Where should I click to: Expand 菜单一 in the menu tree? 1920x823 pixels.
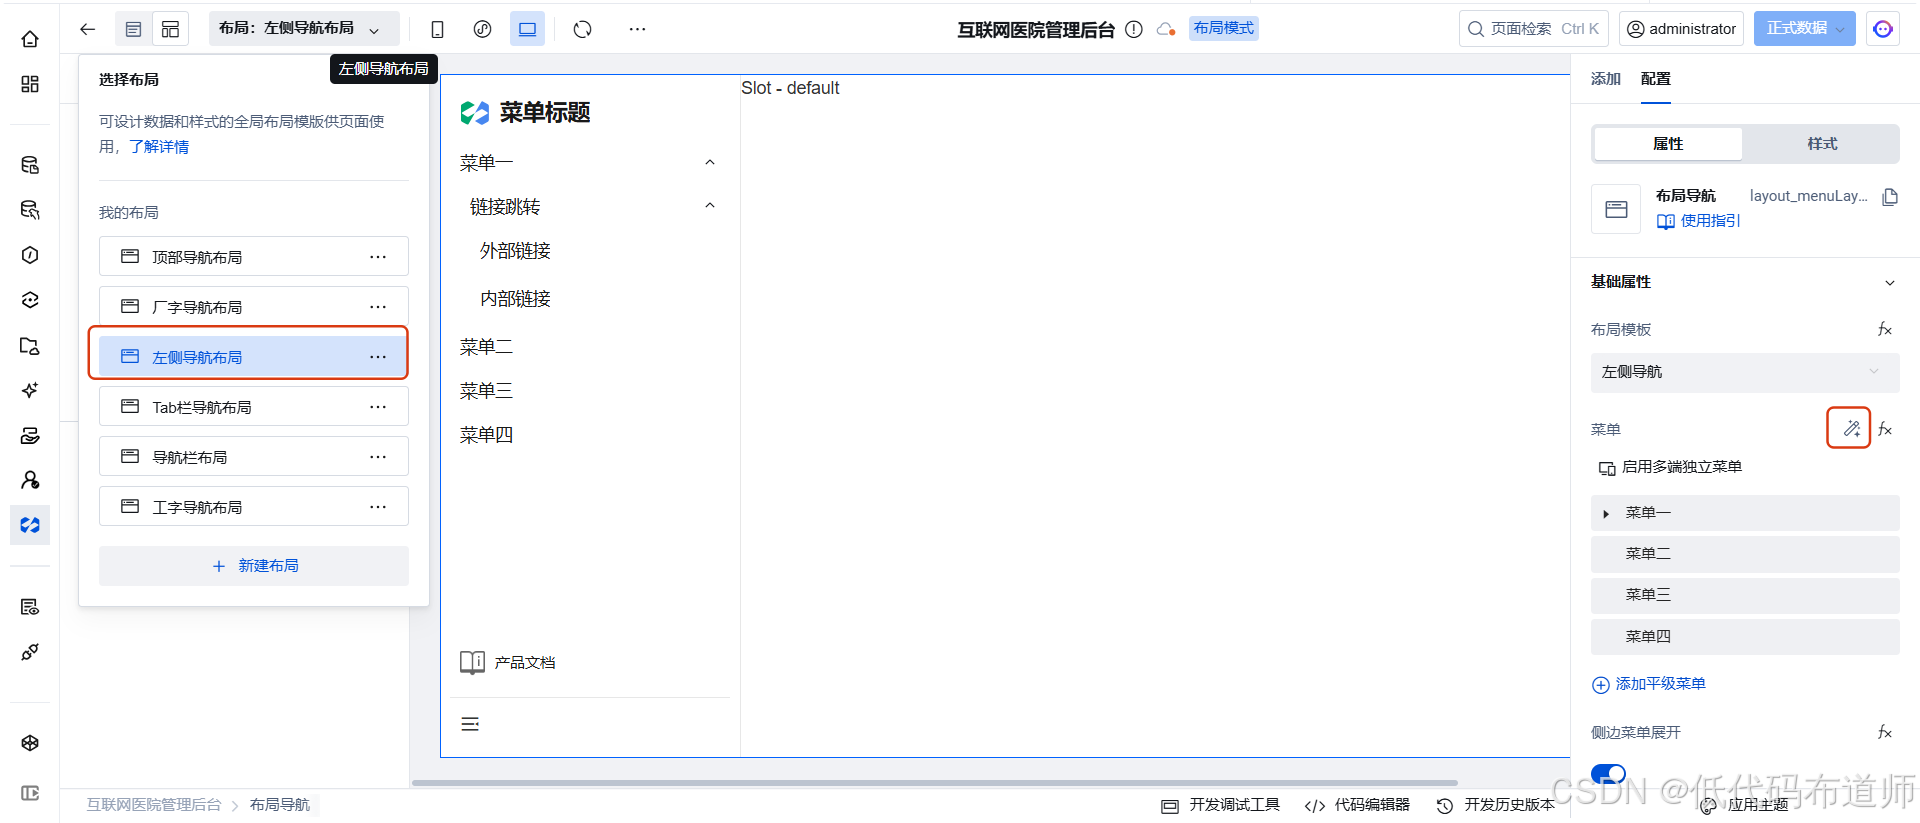(x=1606, y=514)
